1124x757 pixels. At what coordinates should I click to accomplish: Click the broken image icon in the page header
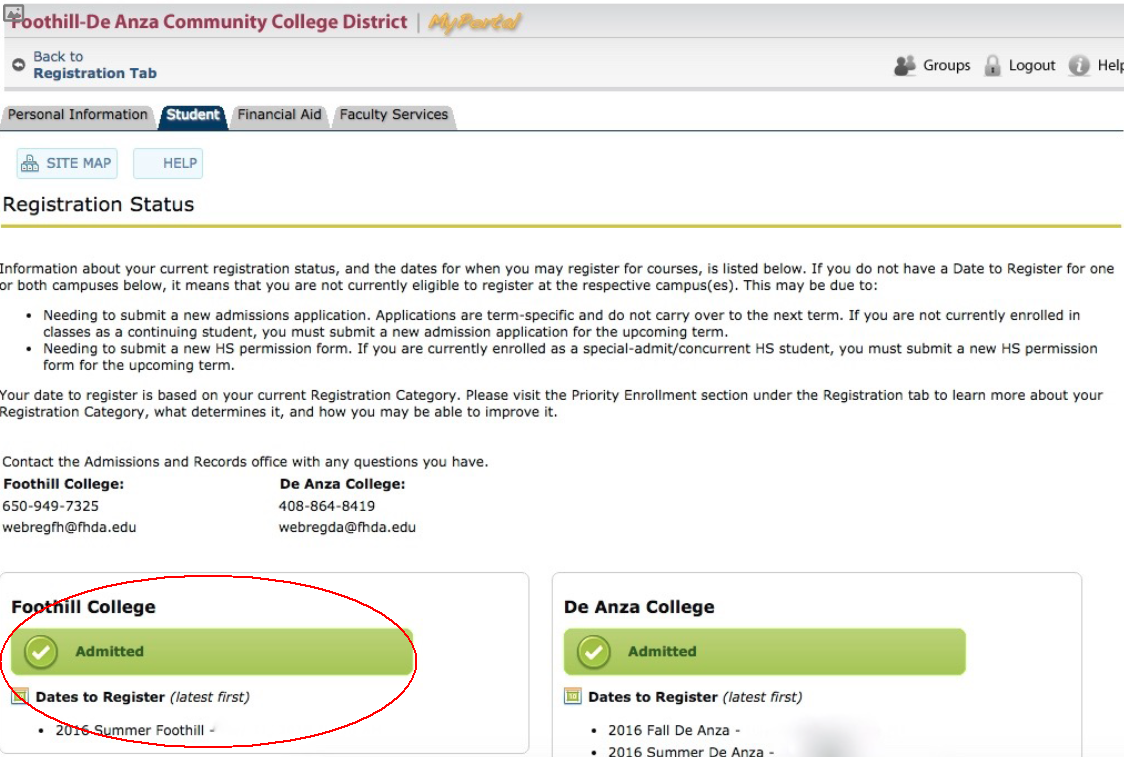tap(14, 13)
